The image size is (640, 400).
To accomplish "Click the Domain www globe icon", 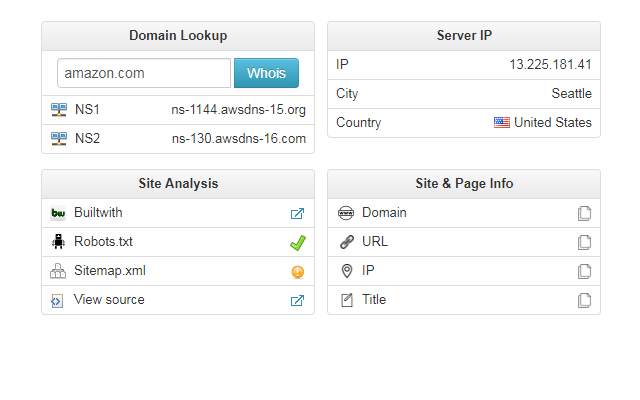I will (x=346, y=213).
